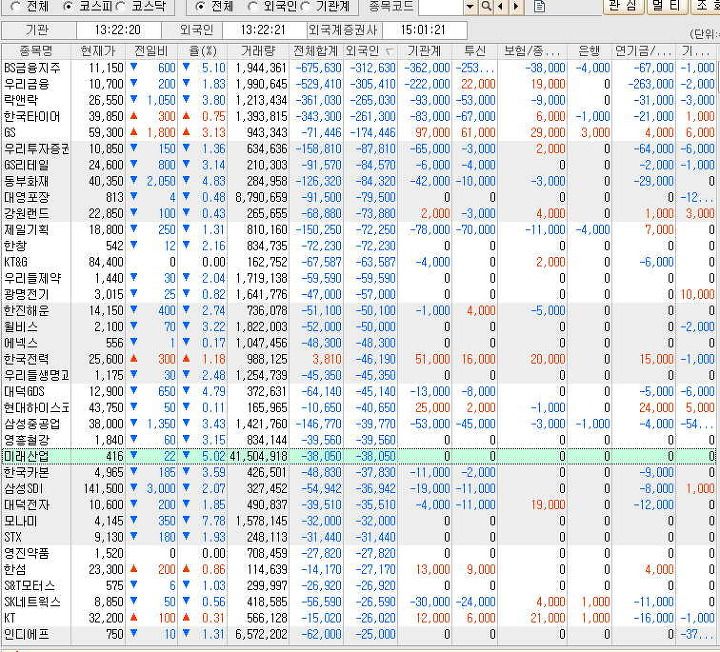Select the BS금융지주 stock row
Screen dimensions: 720x652
pyautogui.click(x=358, y=68)
